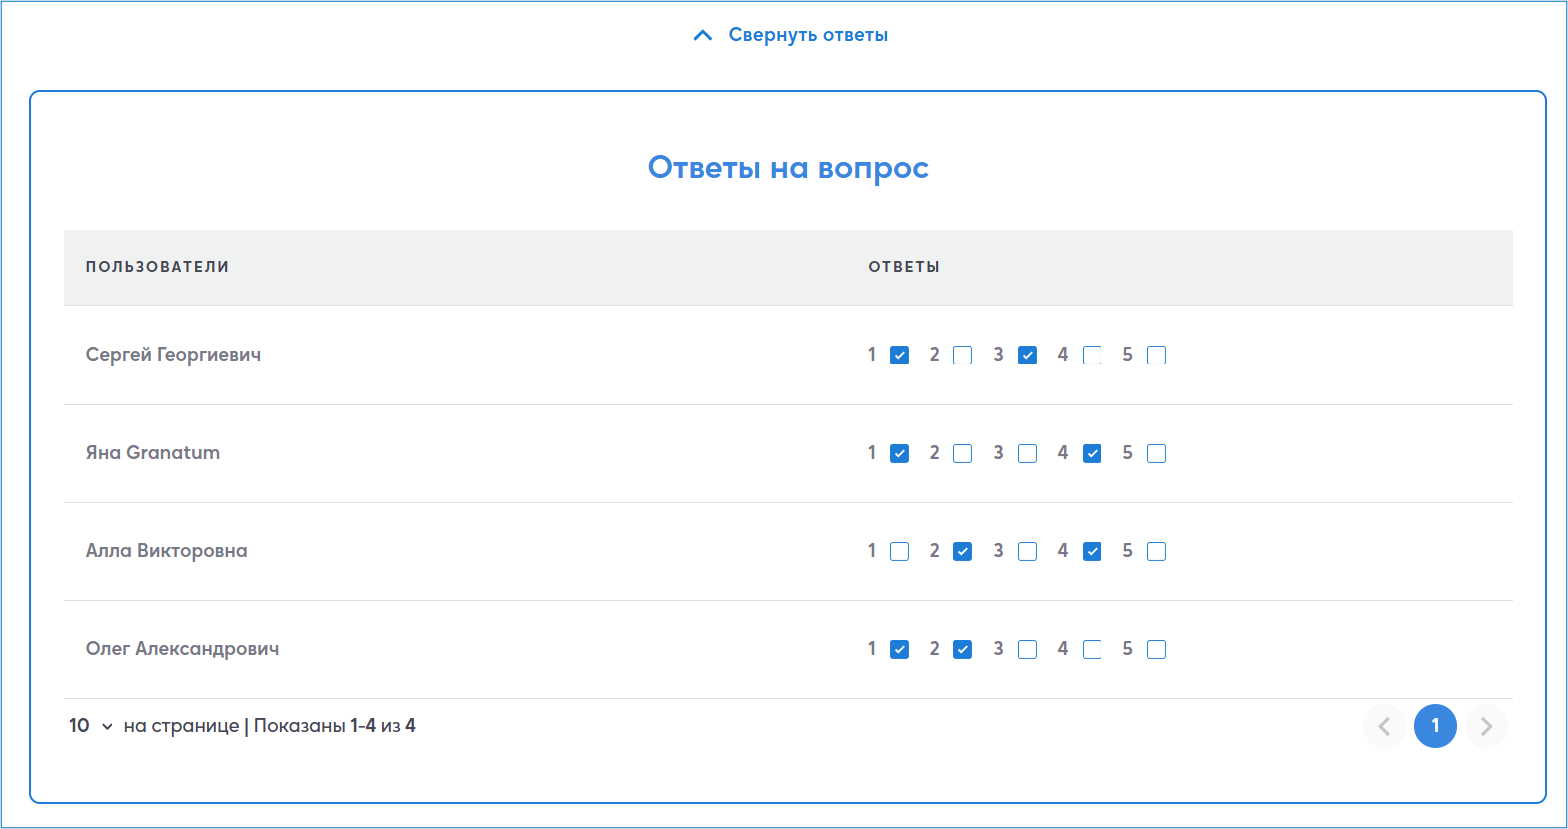This screenshot has width=1568, height=829.
Task: Uncheck answer 4 for Яна Granatum
Action: (1092, 453)
